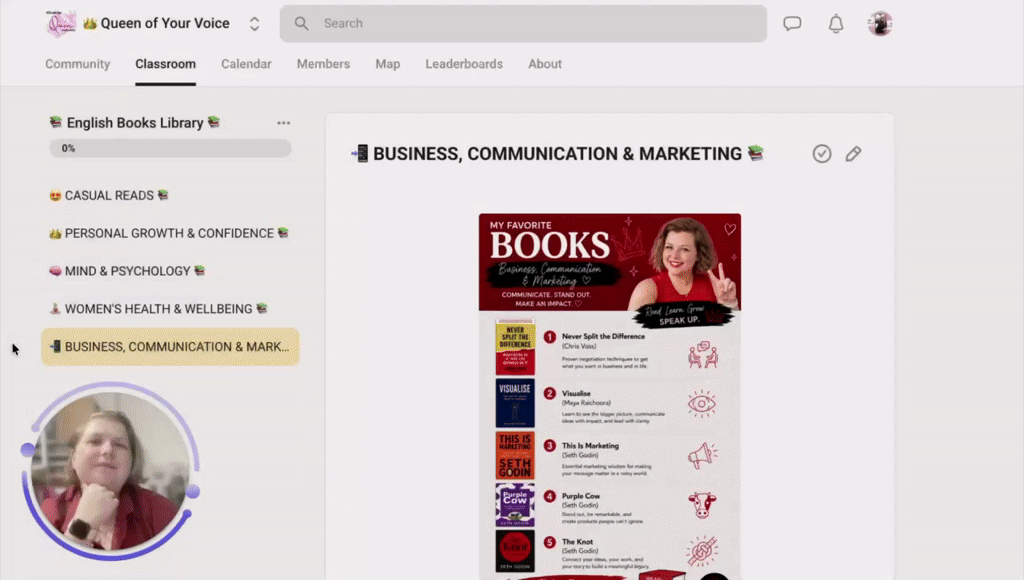
Task: Select BUSINESS, COMMUNICATION & MARK... lesson
Action: (170, 347)
